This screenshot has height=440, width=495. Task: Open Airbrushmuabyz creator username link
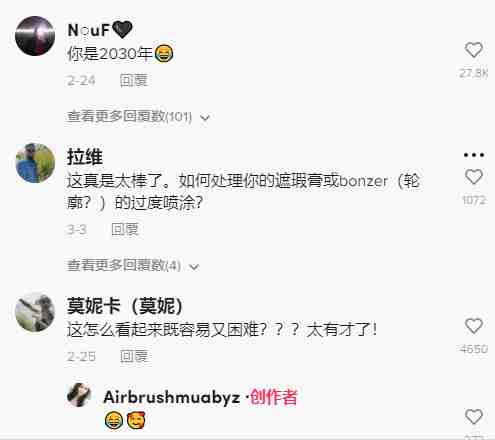pos(172,397)
